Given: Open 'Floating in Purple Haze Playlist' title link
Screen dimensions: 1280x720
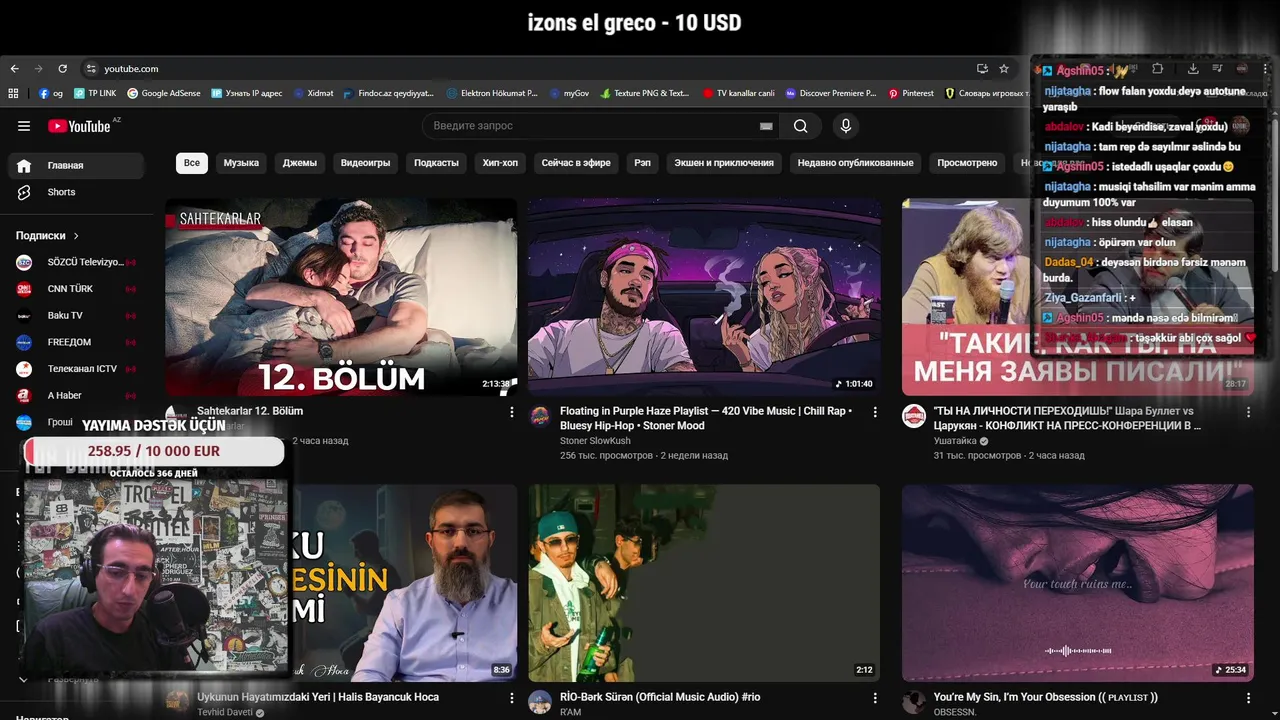Looking at the screenshot, I should click(706, 418).
